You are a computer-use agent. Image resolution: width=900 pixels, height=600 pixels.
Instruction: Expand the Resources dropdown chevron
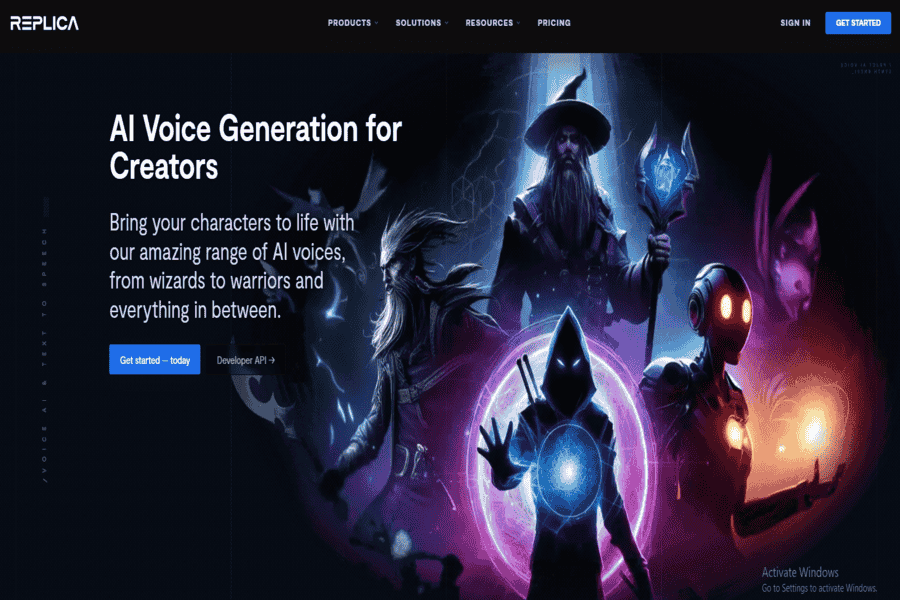pos(518,23)
